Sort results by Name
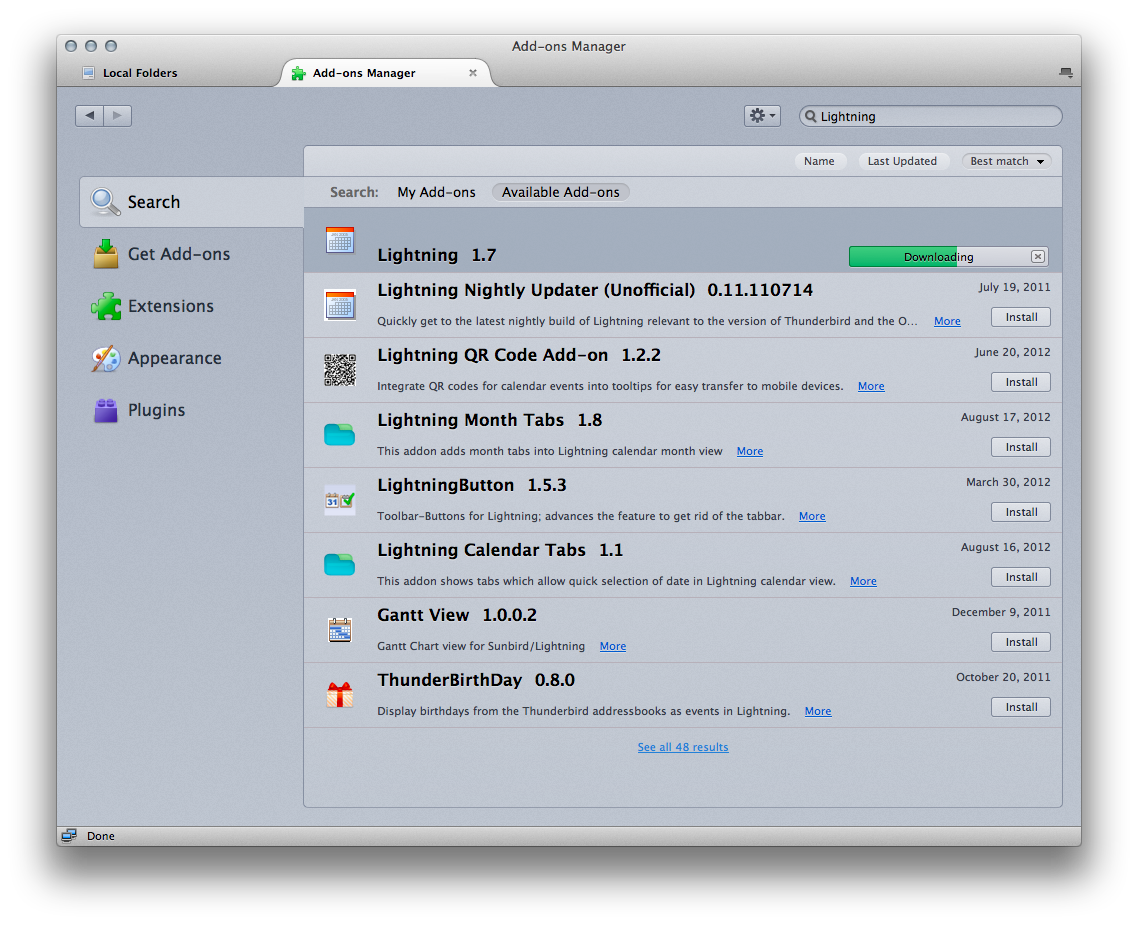Viewport: 1138px width, 925px height. point(819,161)
